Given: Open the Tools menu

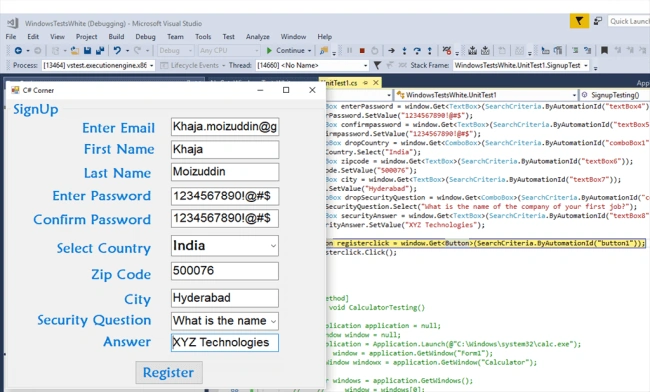Looking at the screenshot, I should [x=203, y=36].
